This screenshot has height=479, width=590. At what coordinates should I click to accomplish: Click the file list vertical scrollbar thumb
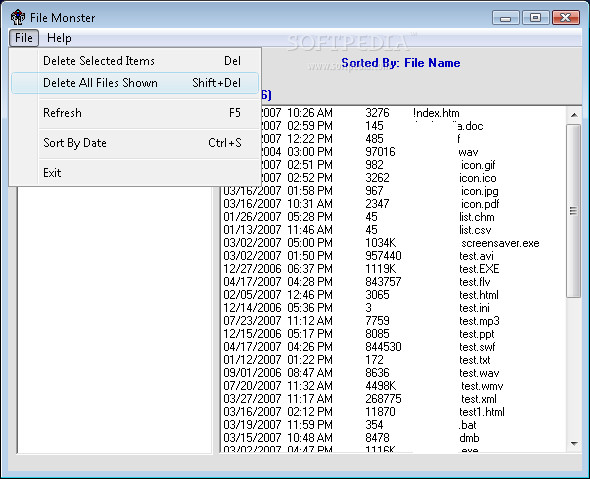pyautogui.click(x=574, y=211)
